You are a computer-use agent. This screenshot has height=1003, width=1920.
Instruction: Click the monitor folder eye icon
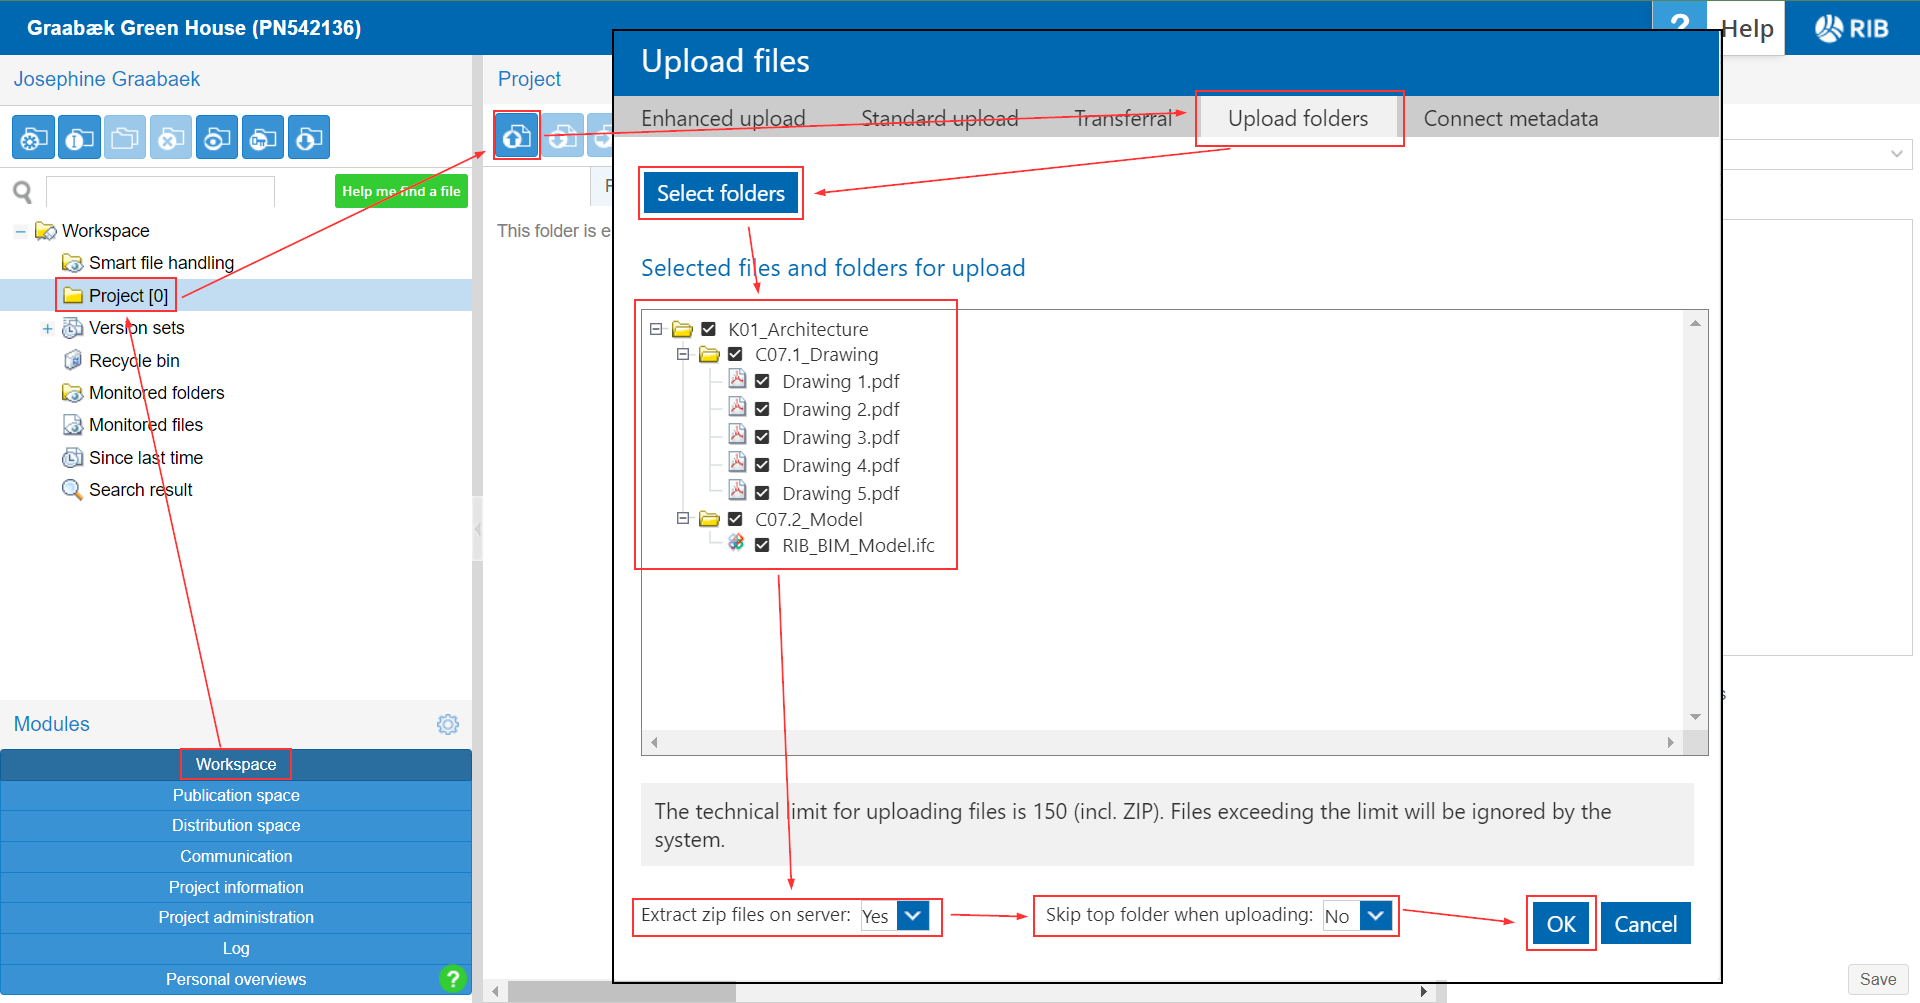point(217,138)
